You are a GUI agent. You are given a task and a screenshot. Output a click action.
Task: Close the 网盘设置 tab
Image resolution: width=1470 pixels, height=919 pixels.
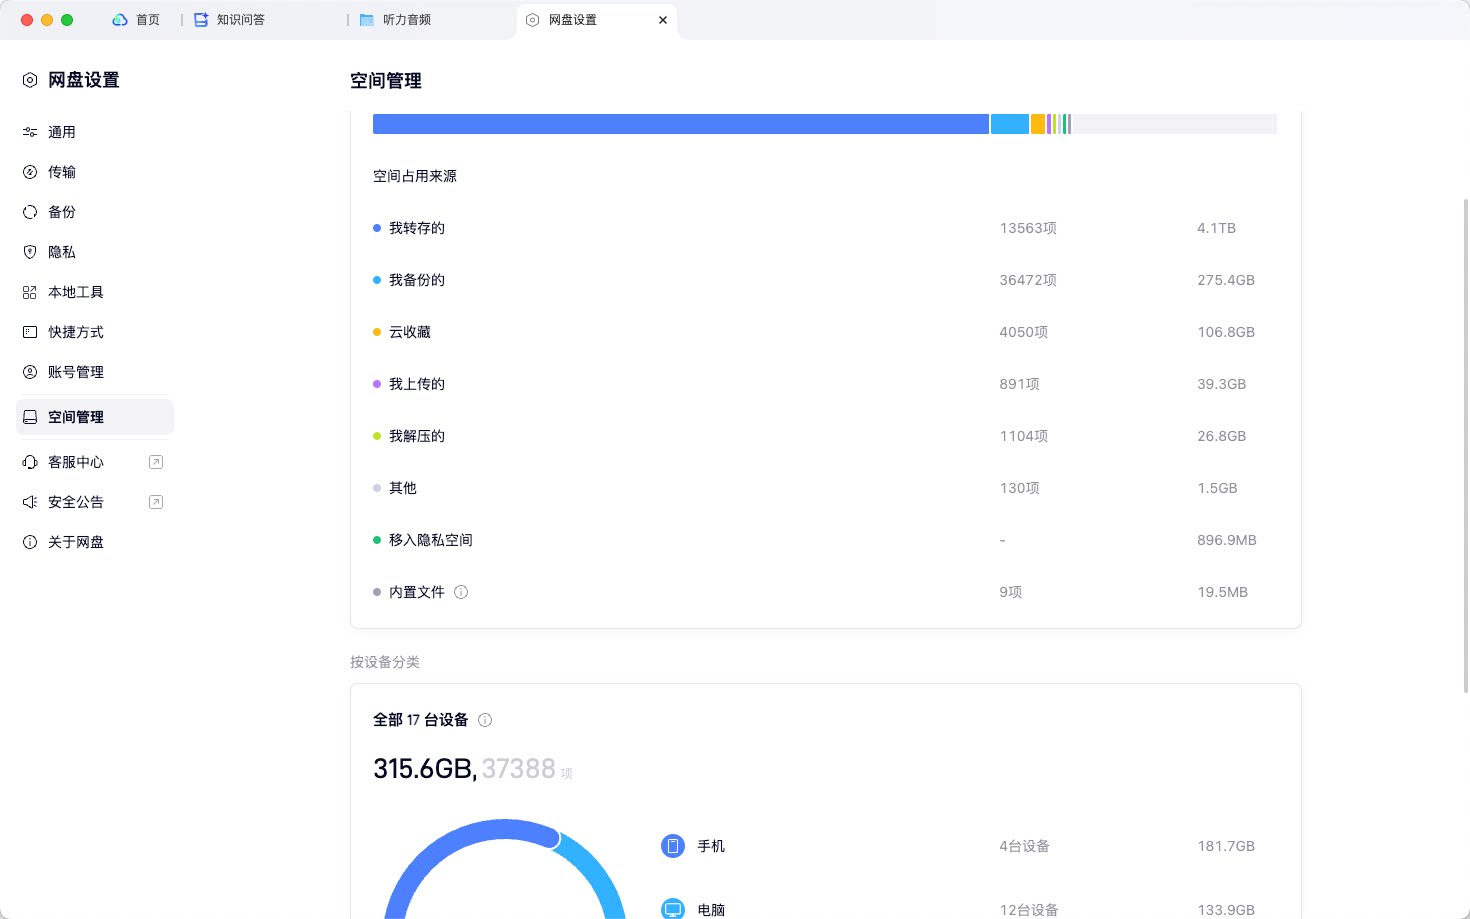coord(663,20)
